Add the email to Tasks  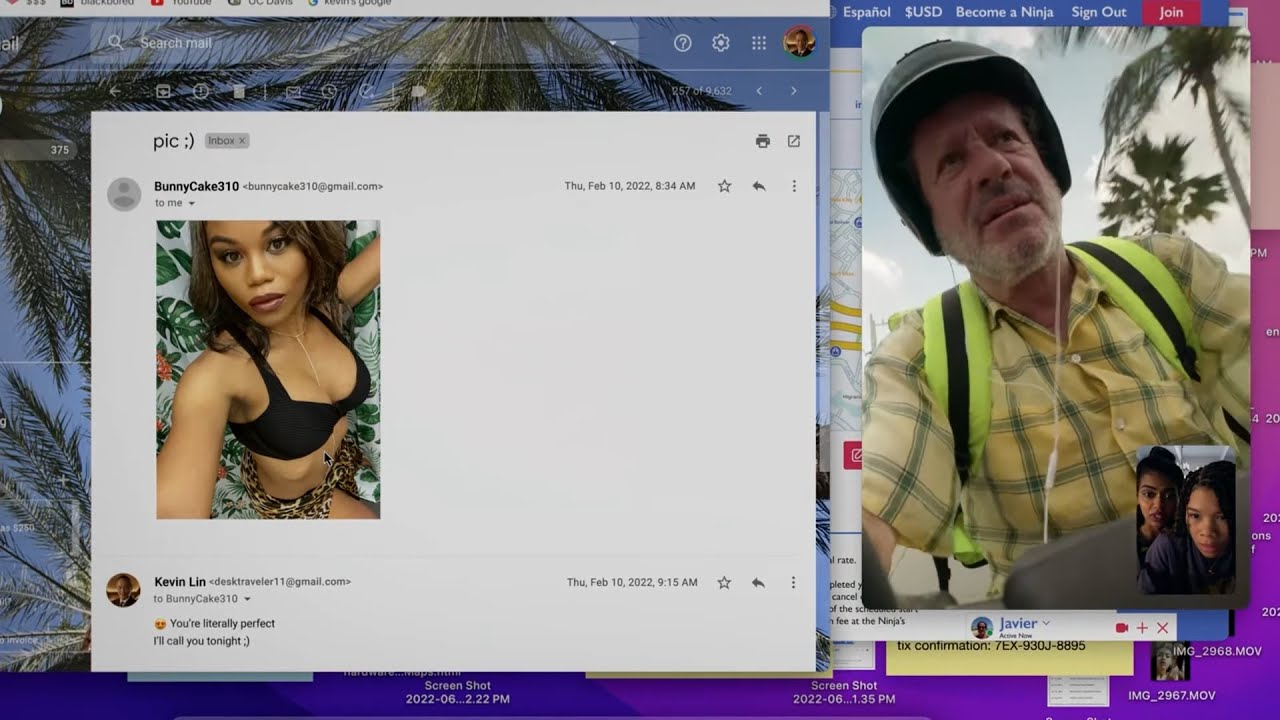click(366, 91)
